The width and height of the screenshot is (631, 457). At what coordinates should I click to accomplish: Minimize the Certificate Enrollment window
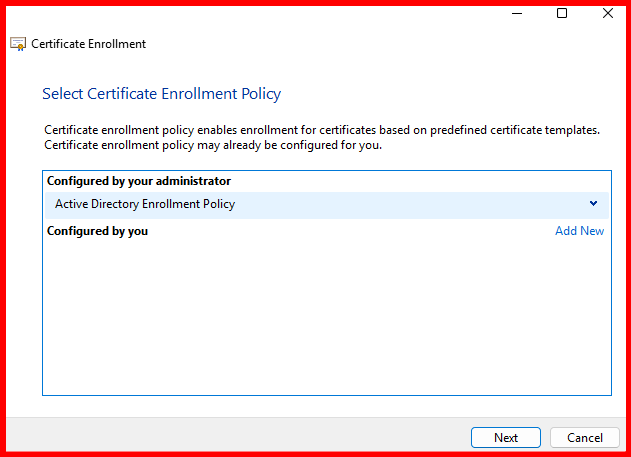[516, 14]
